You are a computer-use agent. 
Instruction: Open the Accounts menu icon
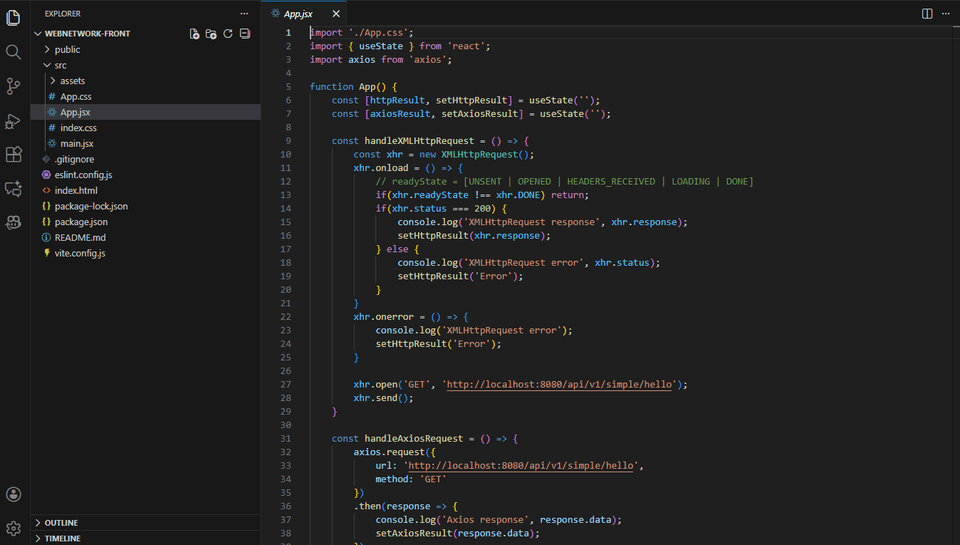14,494
